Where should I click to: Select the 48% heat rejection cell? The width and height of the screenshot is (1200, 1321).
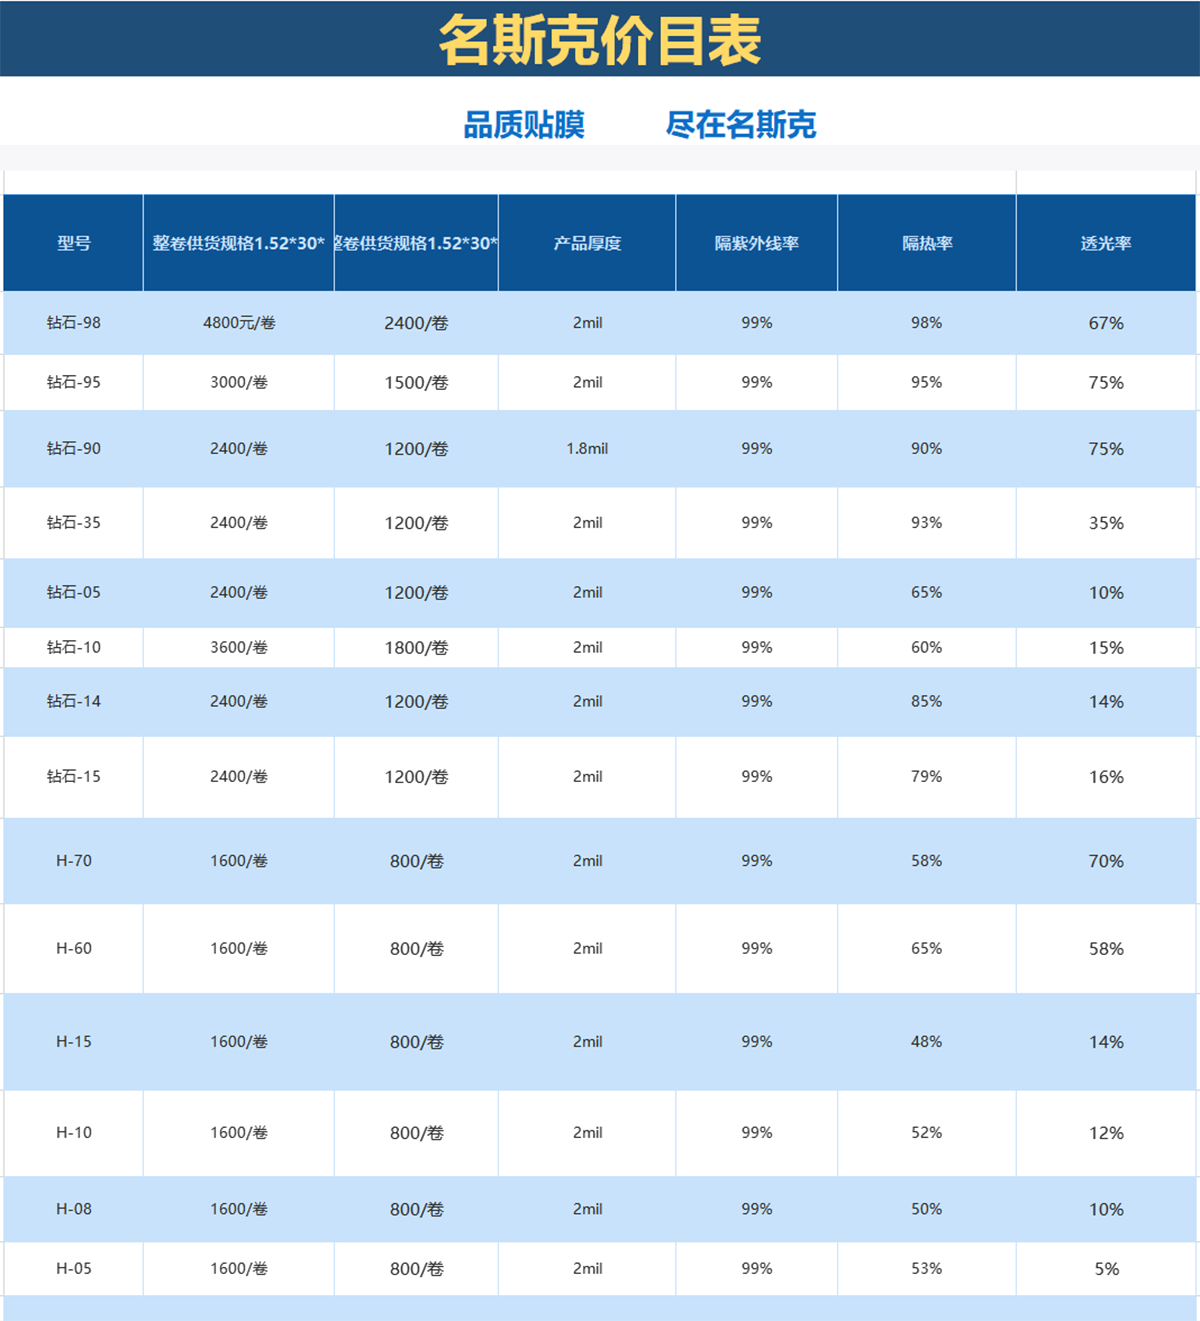pyautogui.click(x=927, y=1042)
